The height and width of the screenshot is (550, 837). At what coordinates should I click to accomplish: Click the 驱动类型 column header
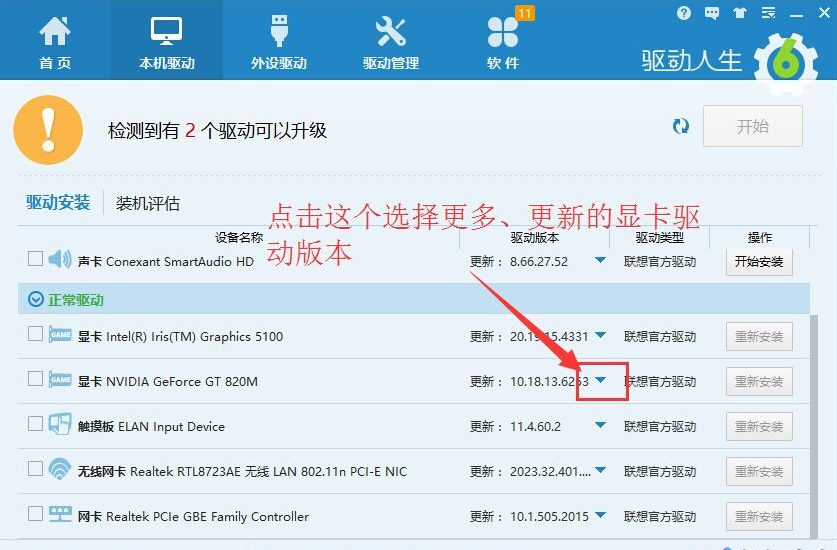click(x=660, y=238)
